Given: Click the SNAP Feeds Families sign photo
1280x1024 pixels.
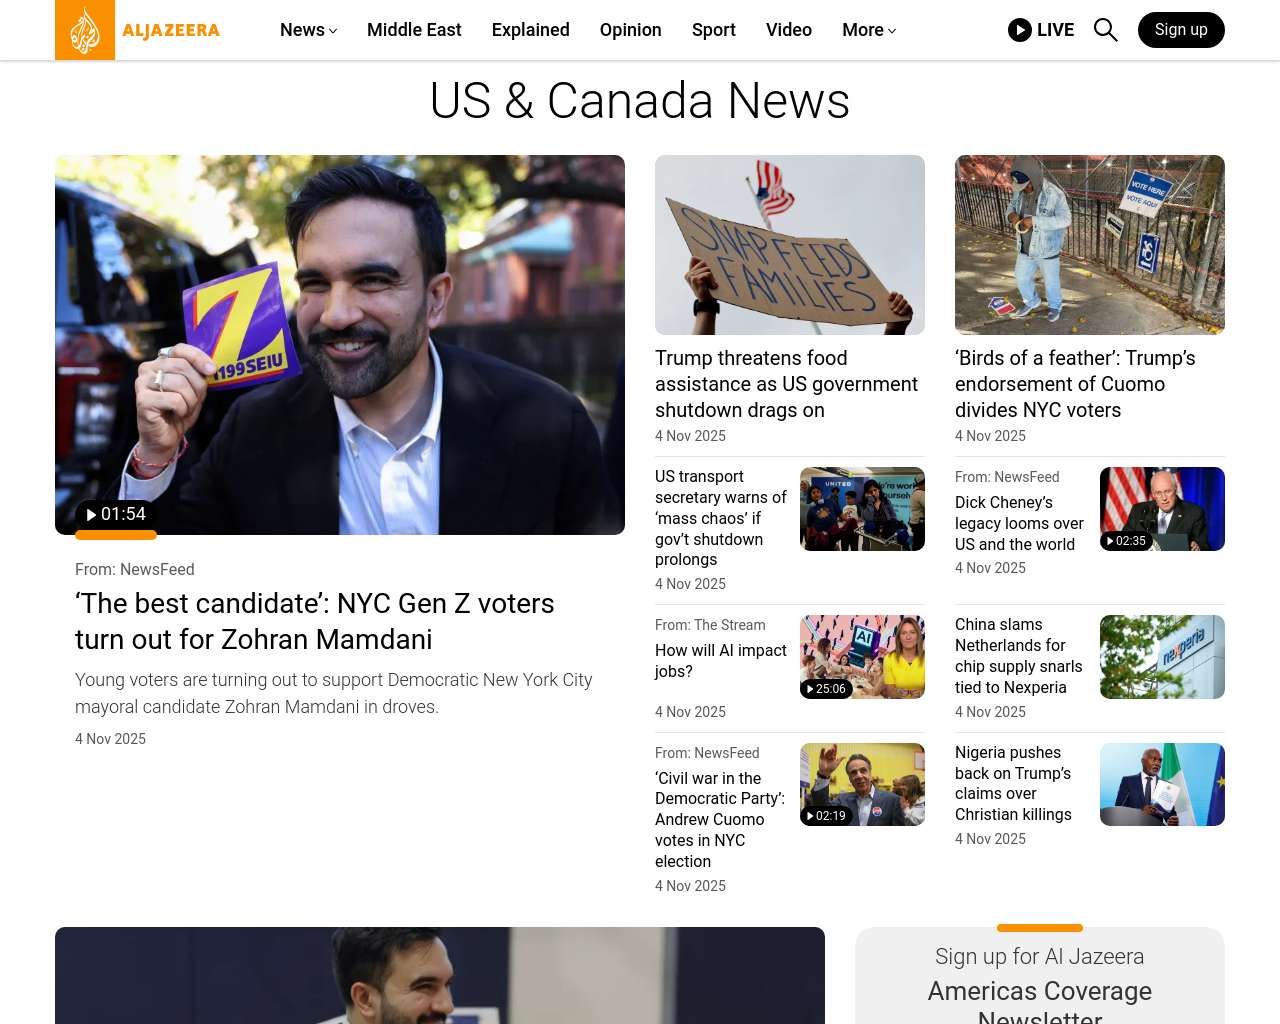Looking at the screenshot, I should [x=789, y=245].
